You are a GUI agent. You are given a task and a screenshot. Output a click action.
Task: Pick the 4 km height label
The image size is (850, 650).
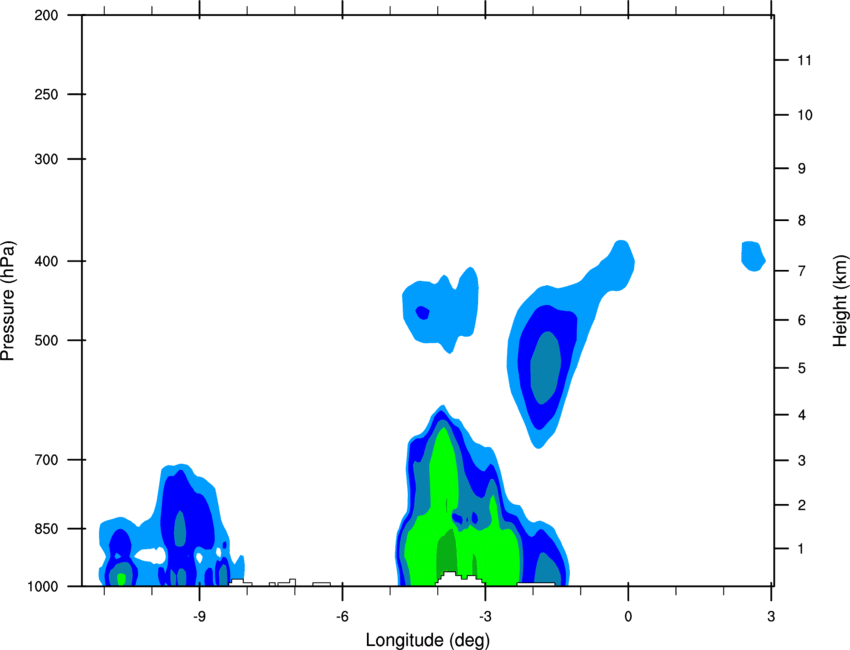tap(802, 415)
